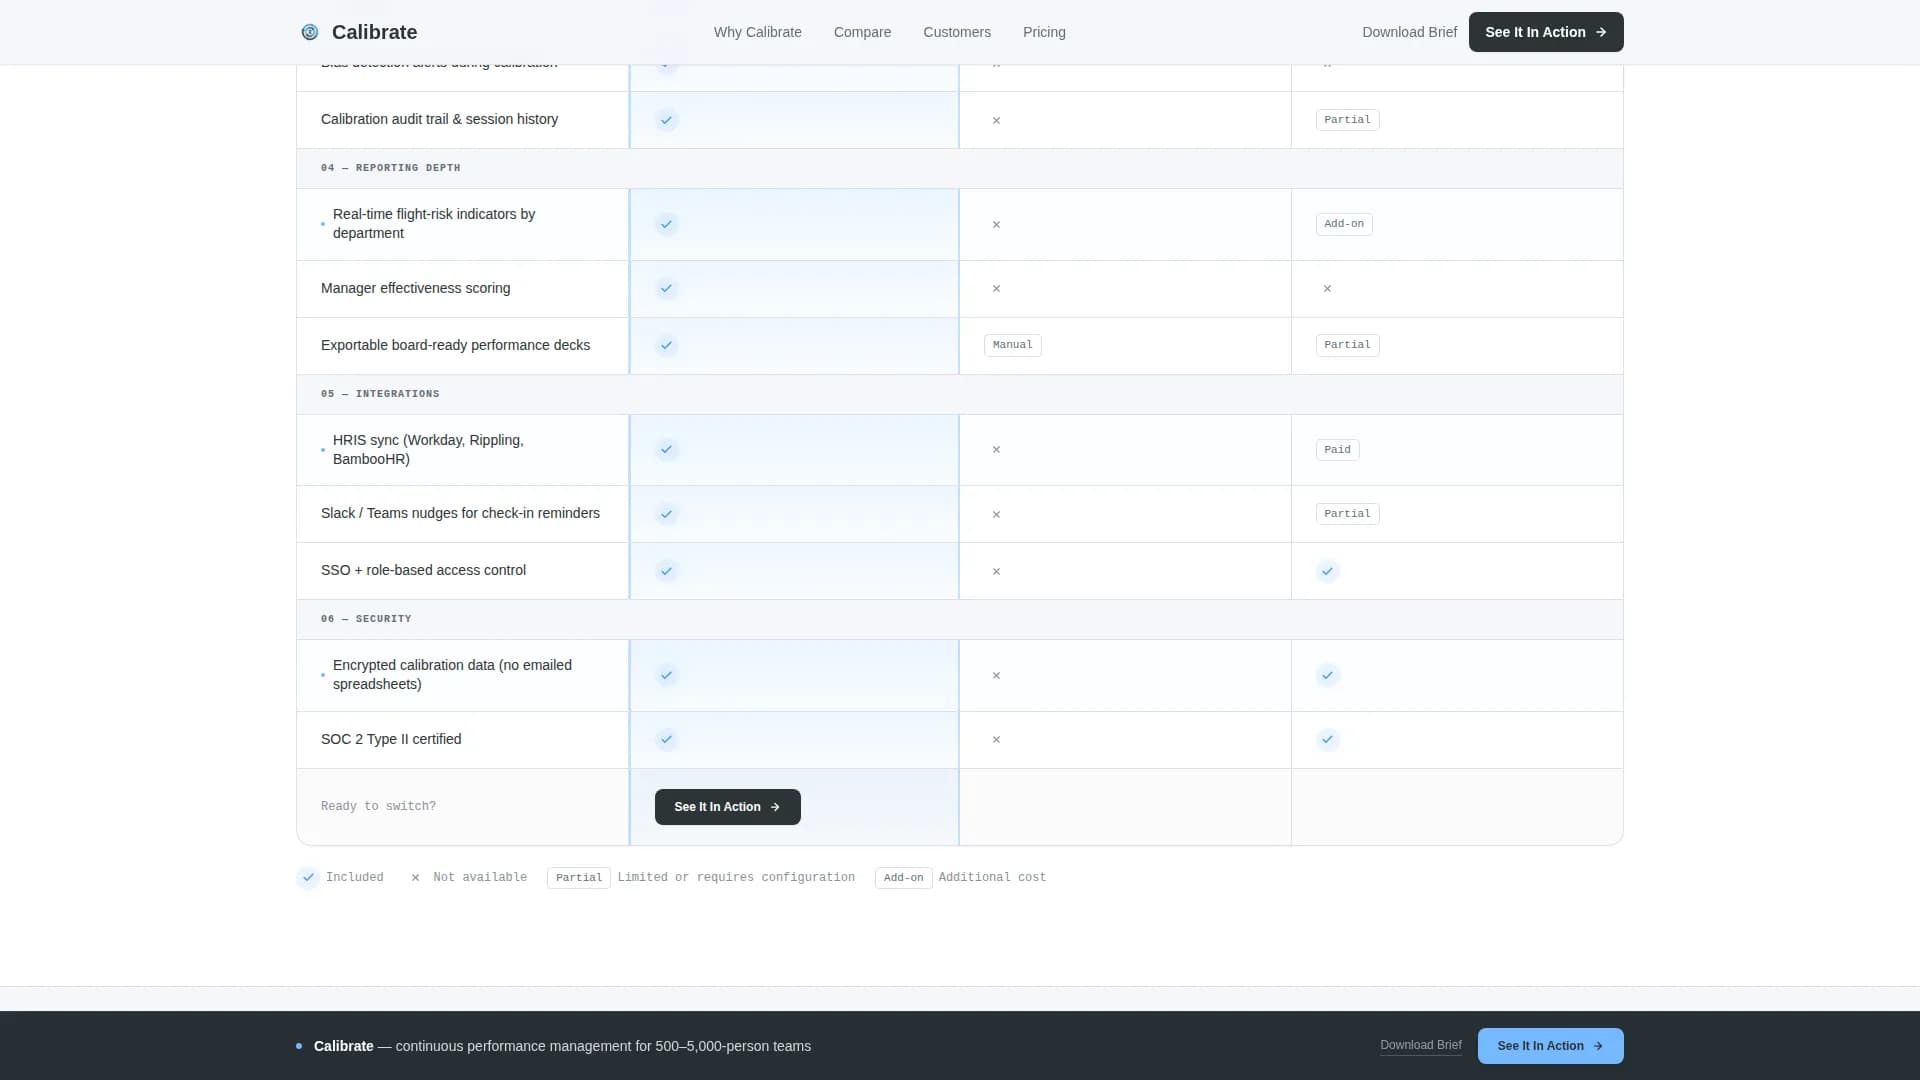Image resolution: width=1920 pixels, height=1080 pixels.
Task: Click 'Limited or requires configuration' legend text
Action: click(x=736, y=877)
